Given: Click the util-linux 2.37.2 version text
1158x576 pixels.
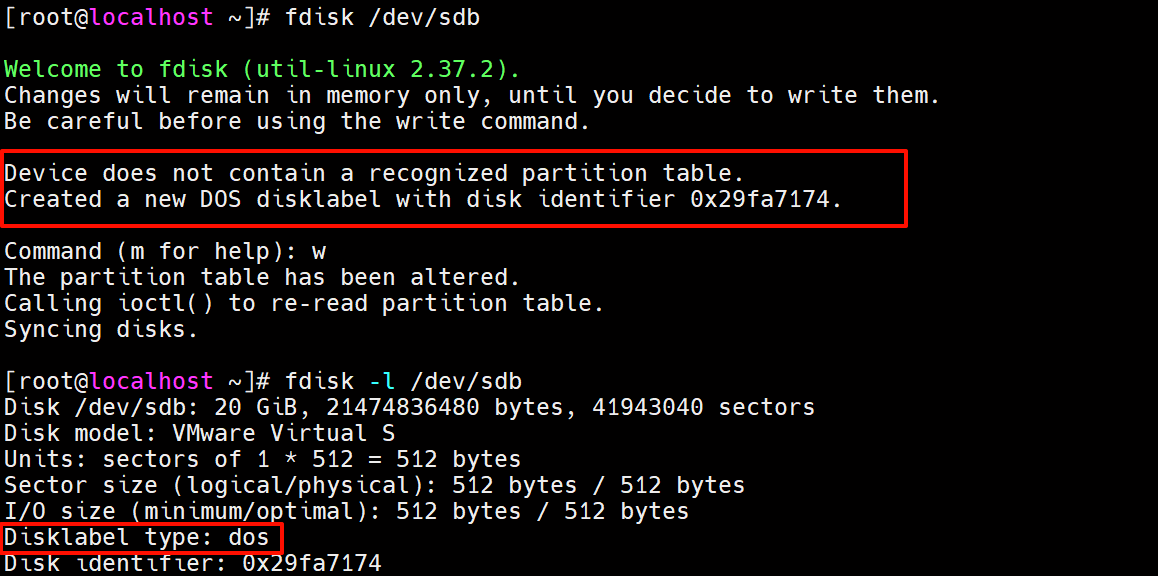Looking at the screenshot, I should click(410, 70).
